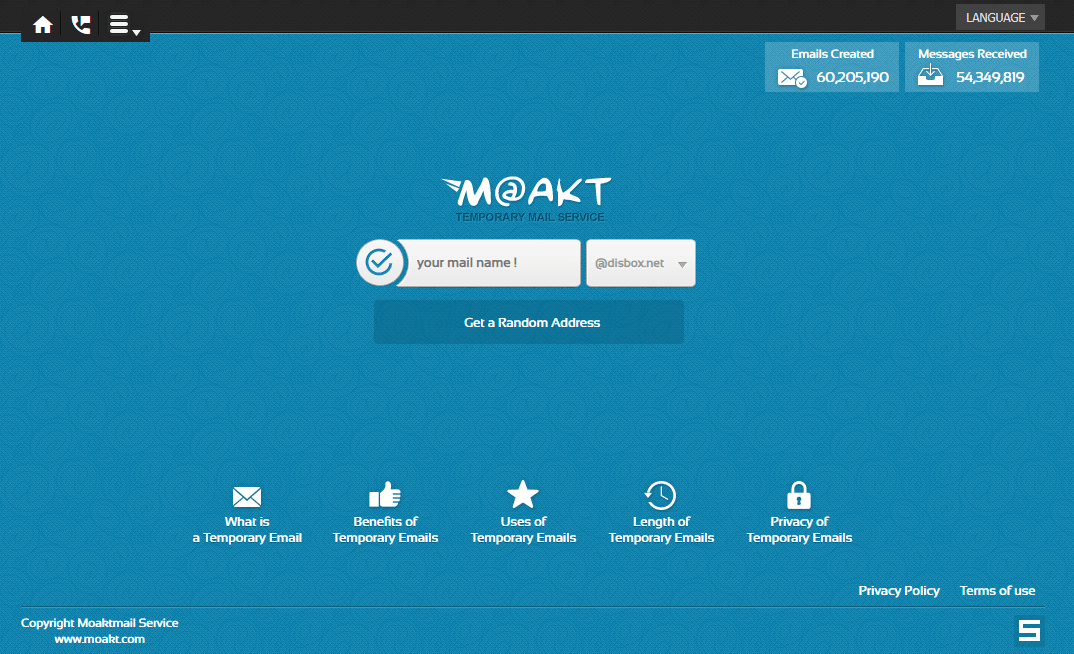This screenshot has width=1074, height=654.
Task: Select the envelope icon above What is
Action: click(x=246, y=495)
